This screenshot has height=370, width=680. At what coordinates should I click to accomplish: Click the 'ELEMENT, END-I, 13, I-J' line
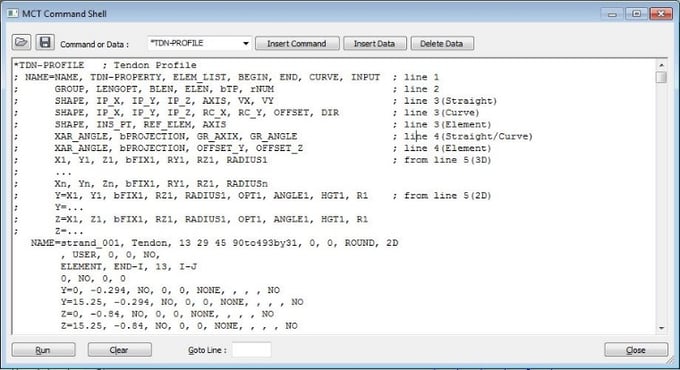(x=129, y=266)
